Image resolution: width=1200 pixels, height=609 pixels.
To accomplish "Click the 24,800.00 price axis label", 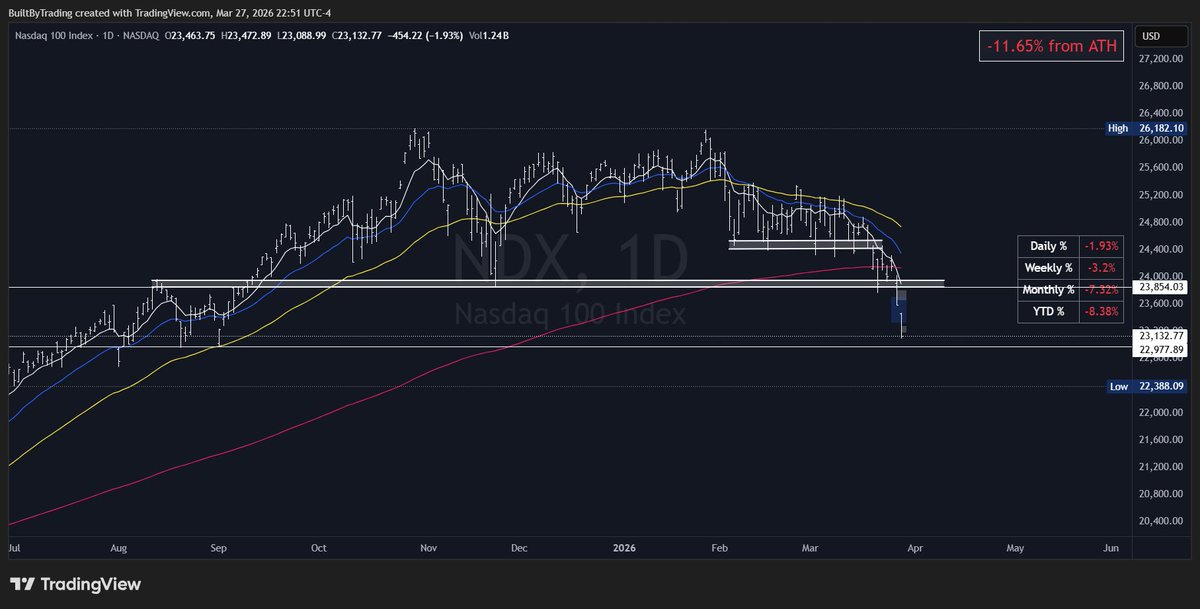I will coord(1163,222).
